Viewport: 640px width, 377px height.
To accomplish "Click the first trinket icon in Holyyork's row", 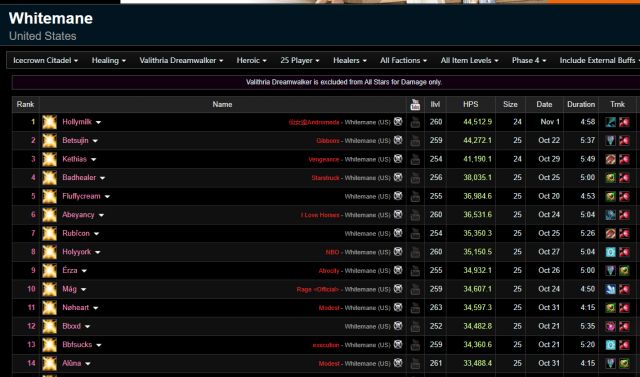I will pos(611,252).
